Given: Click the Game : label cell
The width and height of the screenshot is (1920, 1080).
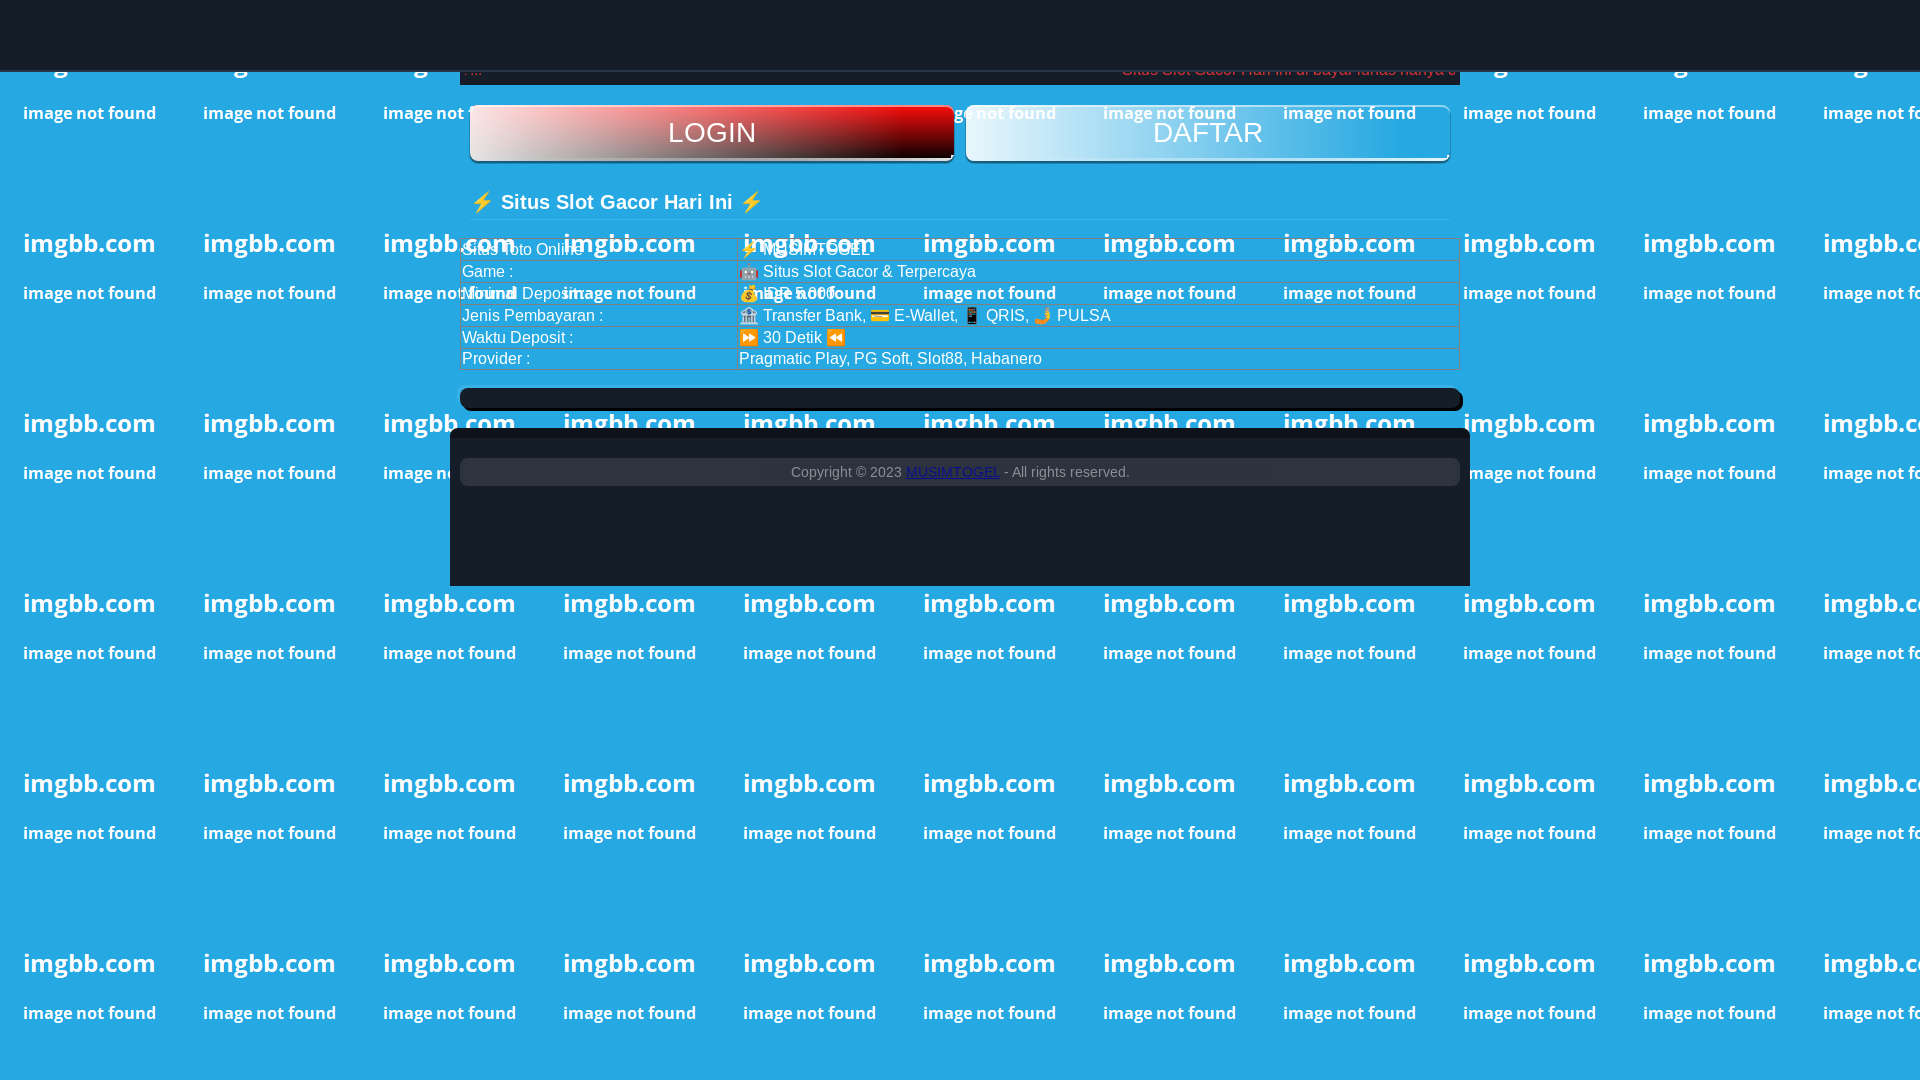Looking at the screenshot, I should click(x=598, y=271).
